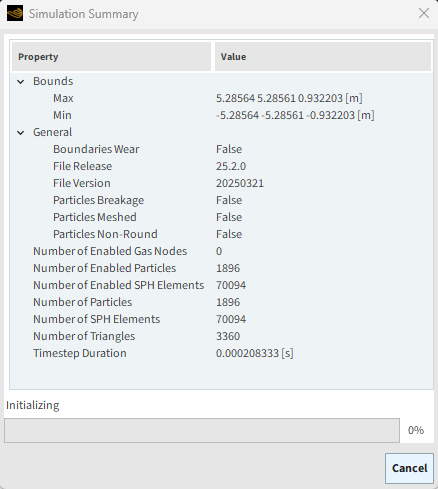Image resolution: width=438 pixels, height=489 pixels.
Task: Click the Value column header
Action: coord(323,57)
